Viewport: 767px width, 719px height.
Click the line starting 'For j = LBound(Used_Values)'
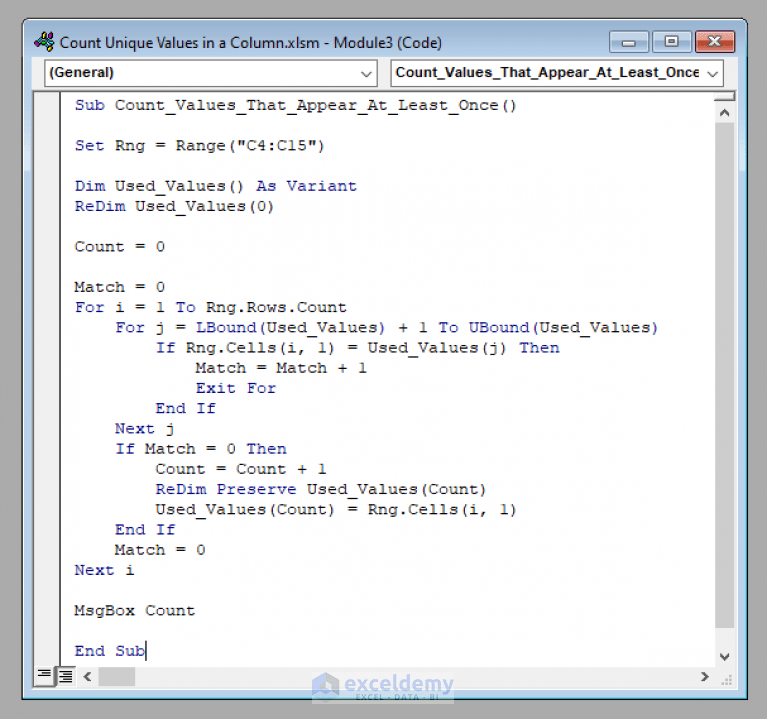[386, 328]
